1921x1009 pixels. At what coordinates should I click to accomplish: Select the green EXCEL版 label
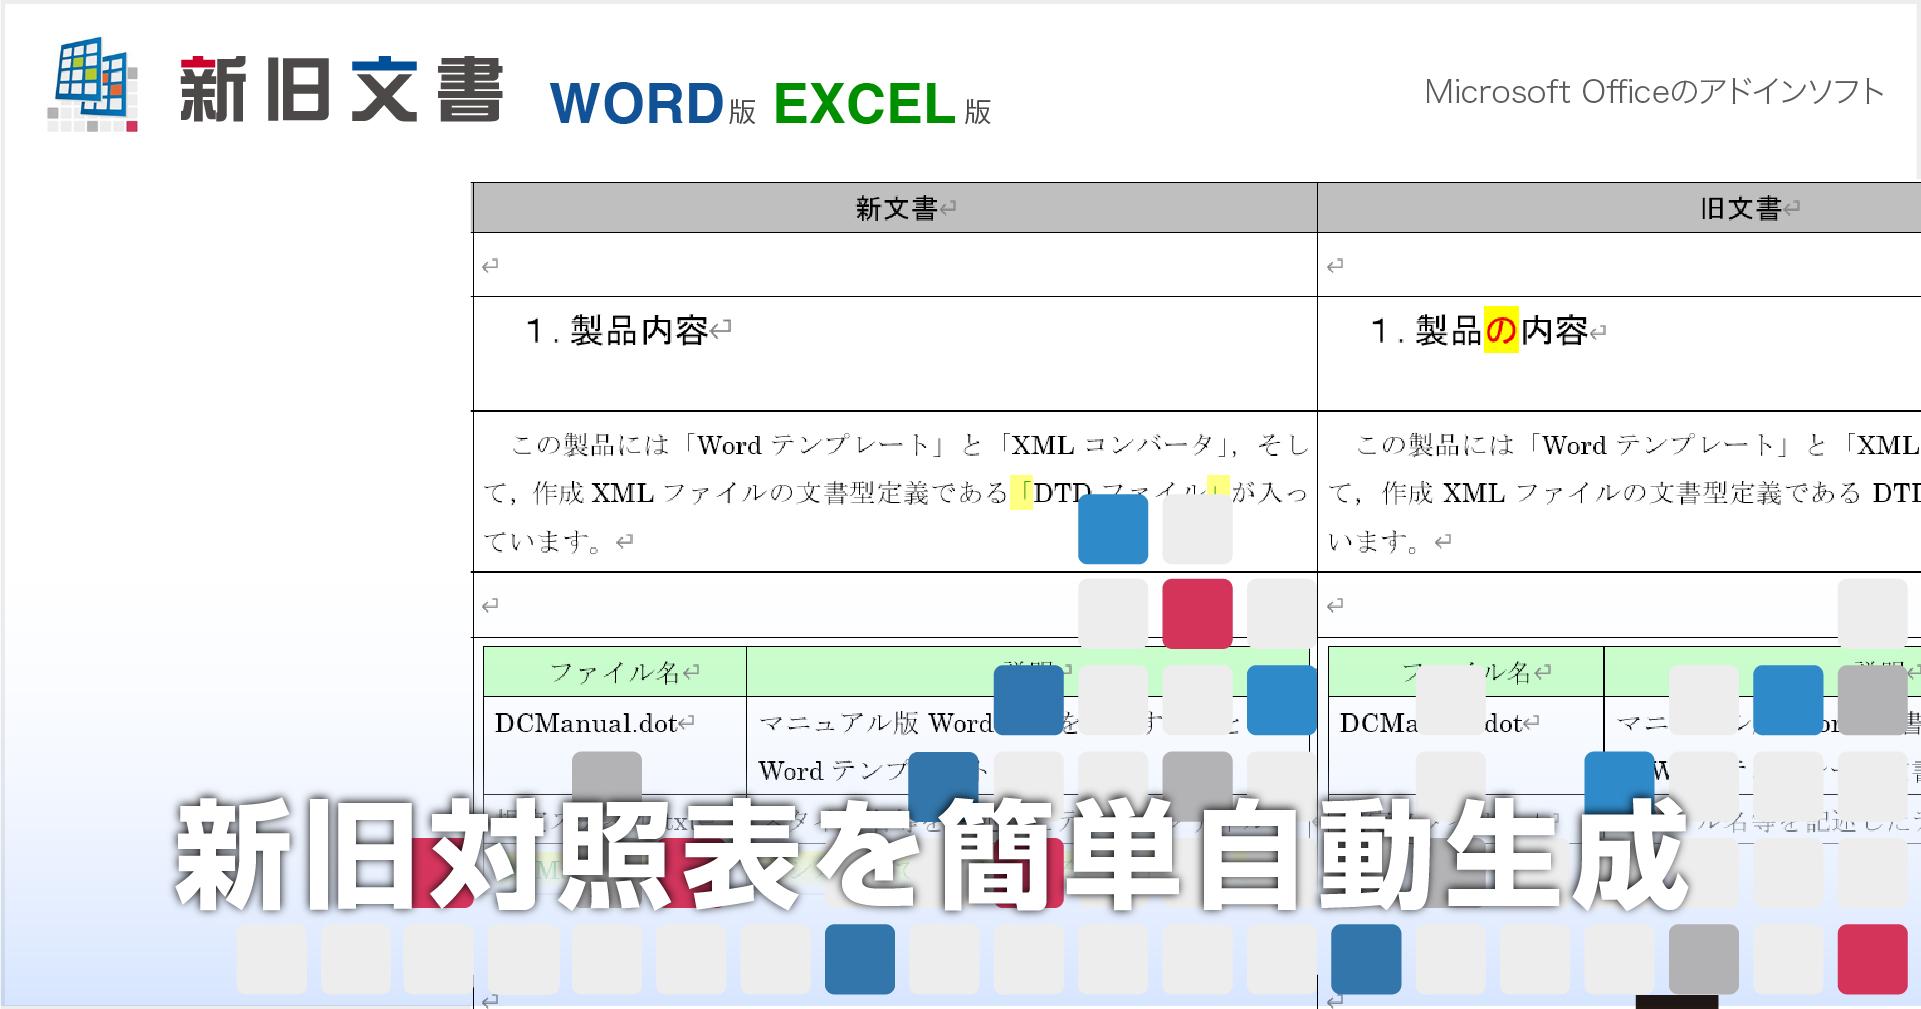[881, 104]
